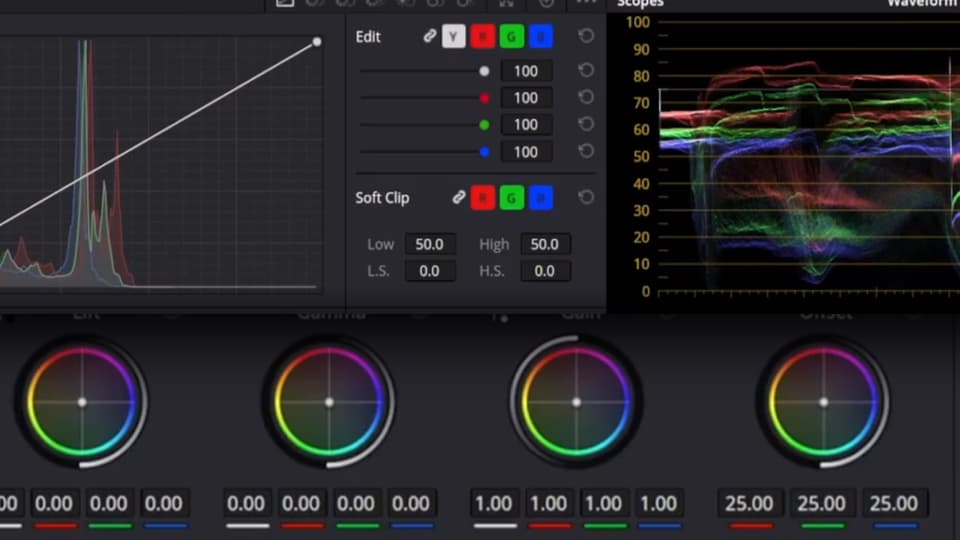The width and height of the screenshot is (960, 540).
Task: Select the blue B channel in Edit
Action: pyautogui.click(x=541, y=37)
